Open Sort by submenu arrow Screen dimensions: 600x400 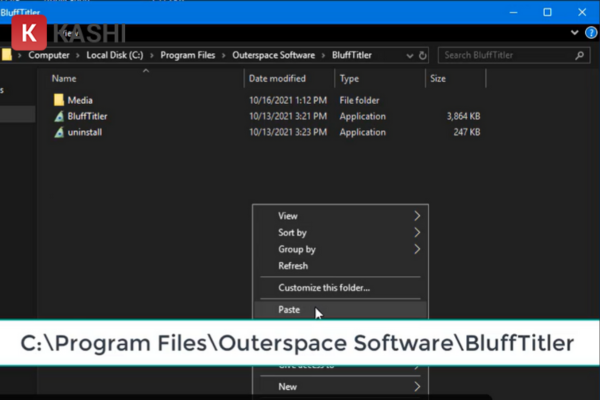[417, 232]
